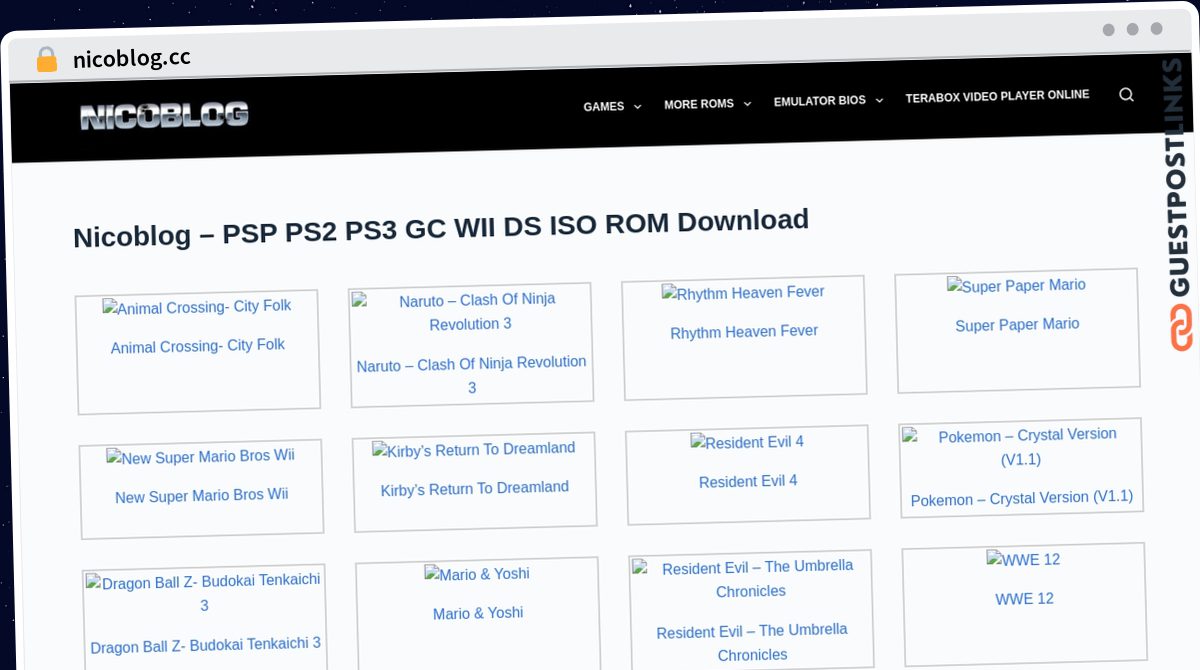The width and height of the screenshot is (1200, 670).
Task: Click the NICOBLOG logo
Action: point(164,116)
